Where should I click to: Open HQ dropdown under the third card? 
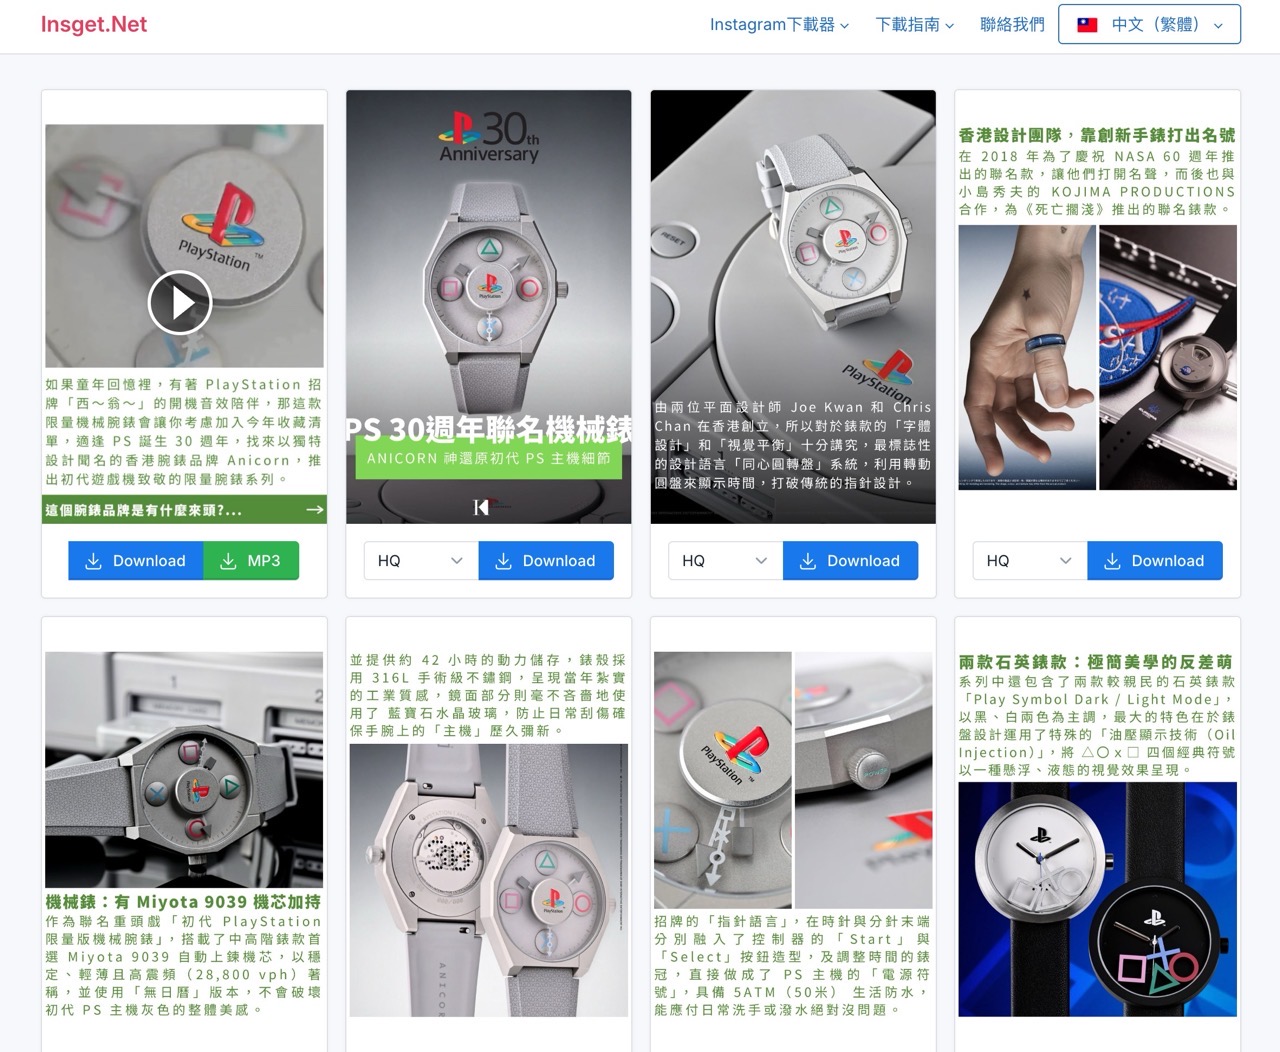(x=725, y=561)
